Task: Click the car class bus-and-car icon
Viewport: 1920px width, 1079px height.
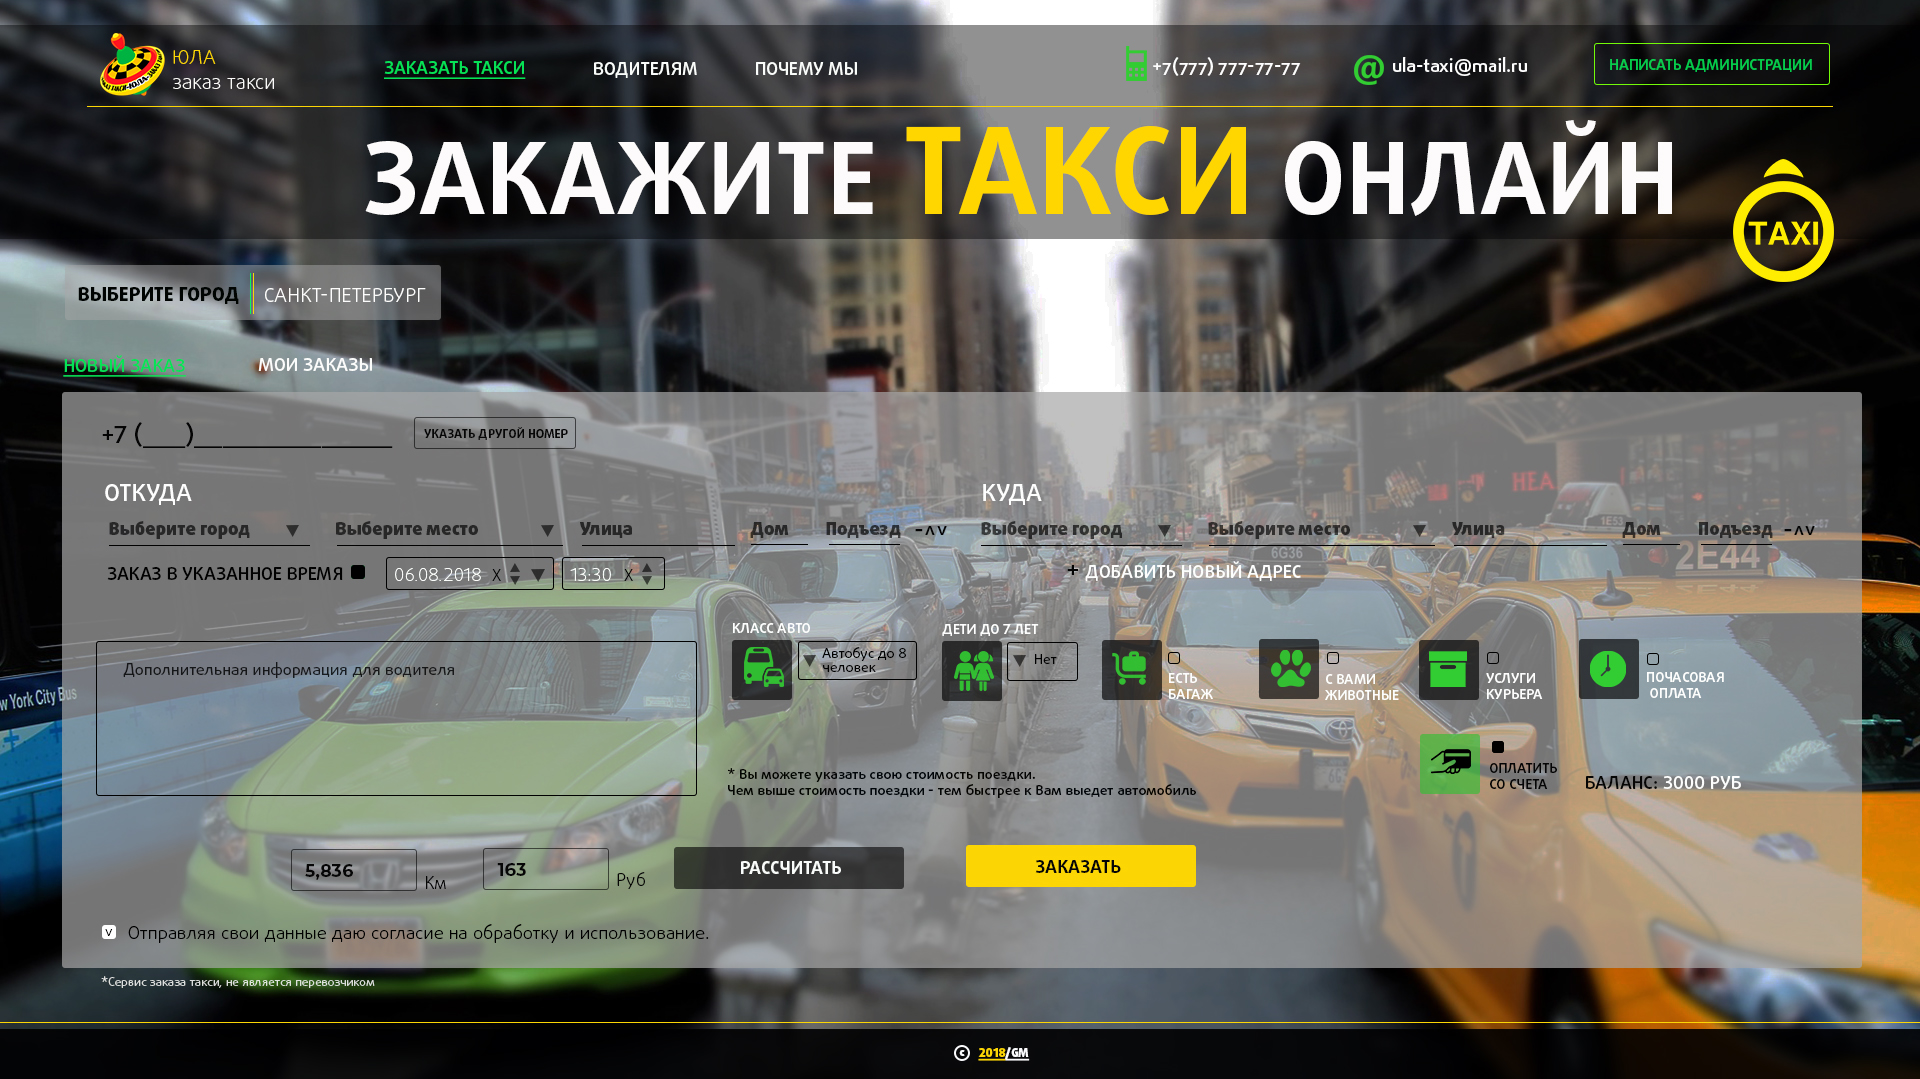Action: click(x=762, y=670)
